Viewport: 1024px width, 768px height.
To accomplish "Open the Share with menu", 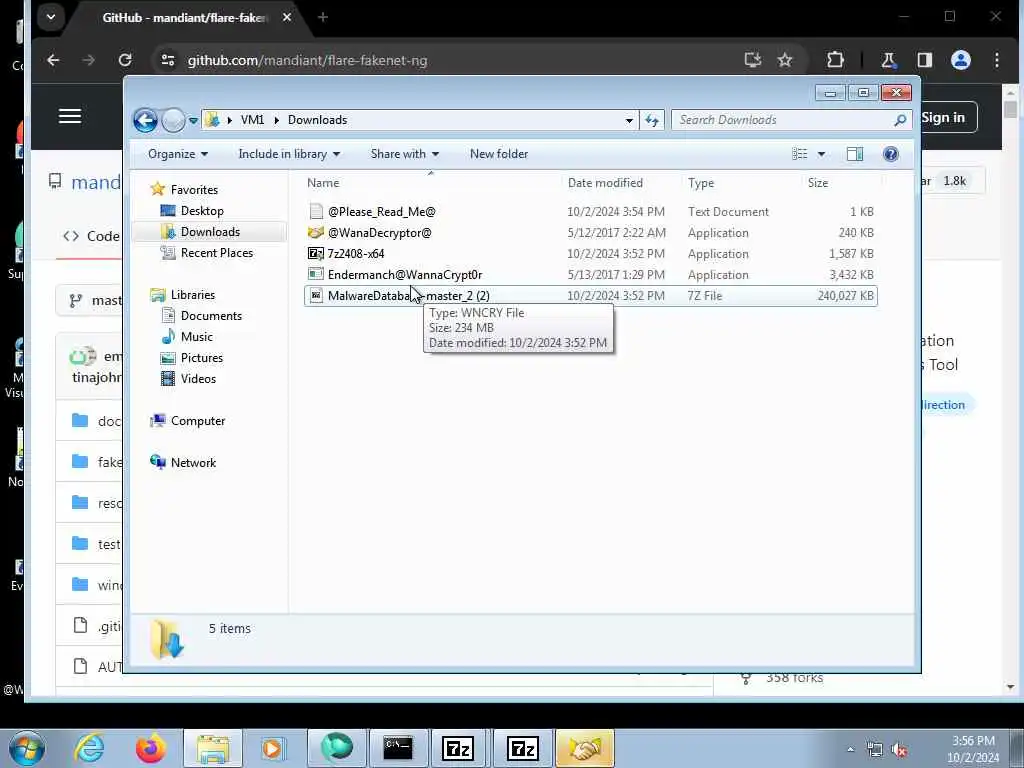I will point(405,154).
